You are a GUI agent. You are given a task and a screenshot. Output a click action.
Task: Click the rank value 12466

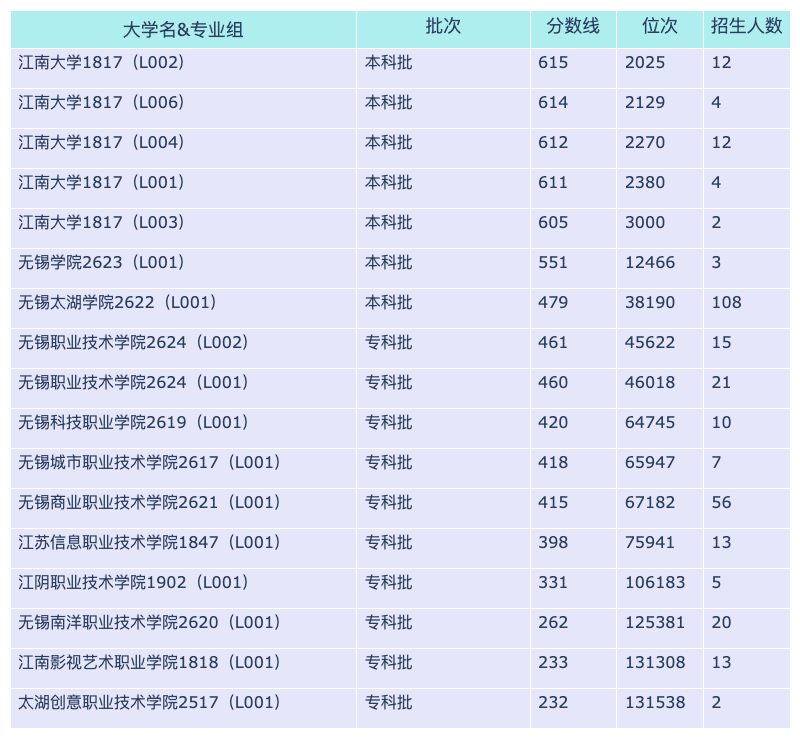[x=650, y=262]
